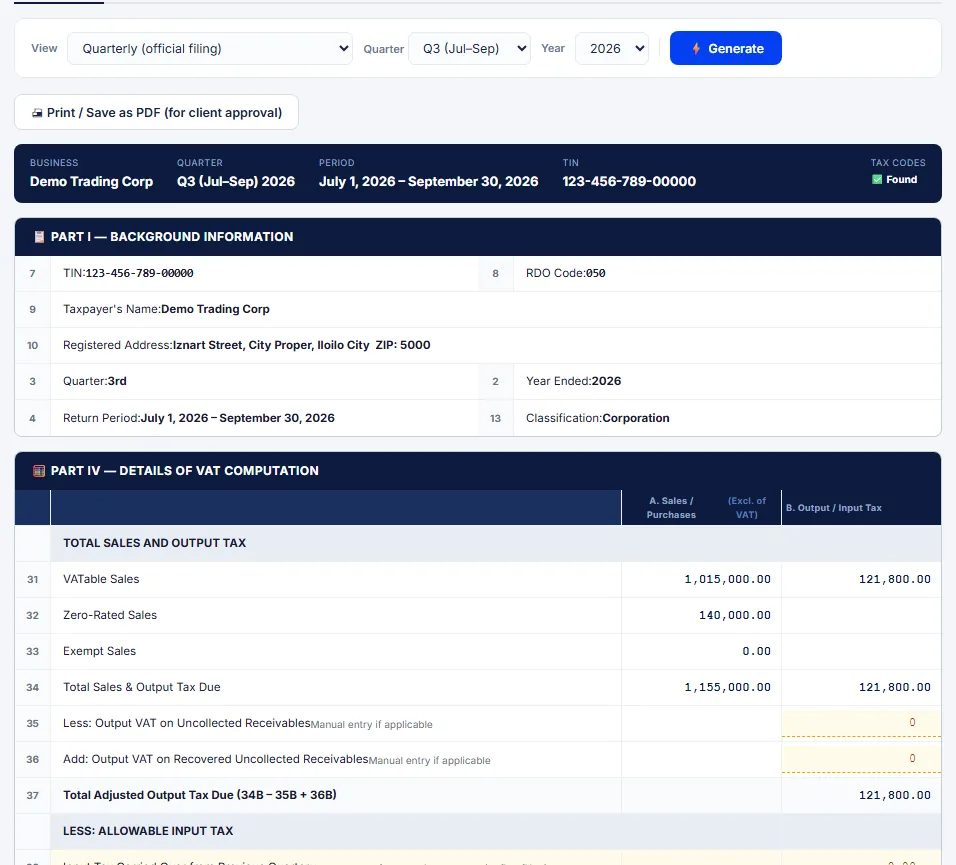Open the Year dropdown showing 2026

tap(612, 49)
